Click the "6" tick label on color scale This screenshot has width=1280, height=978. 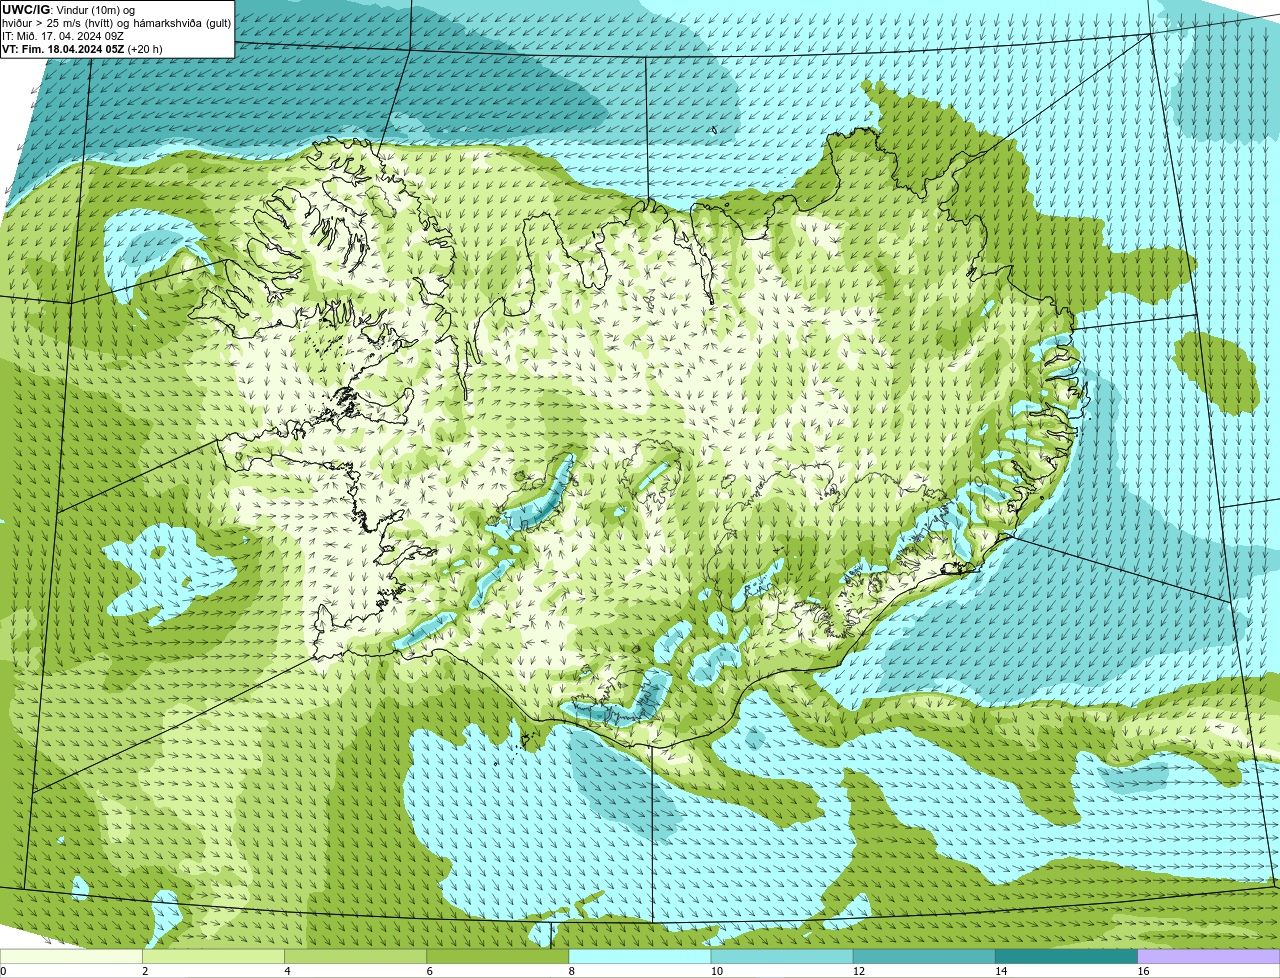[429, 971]
